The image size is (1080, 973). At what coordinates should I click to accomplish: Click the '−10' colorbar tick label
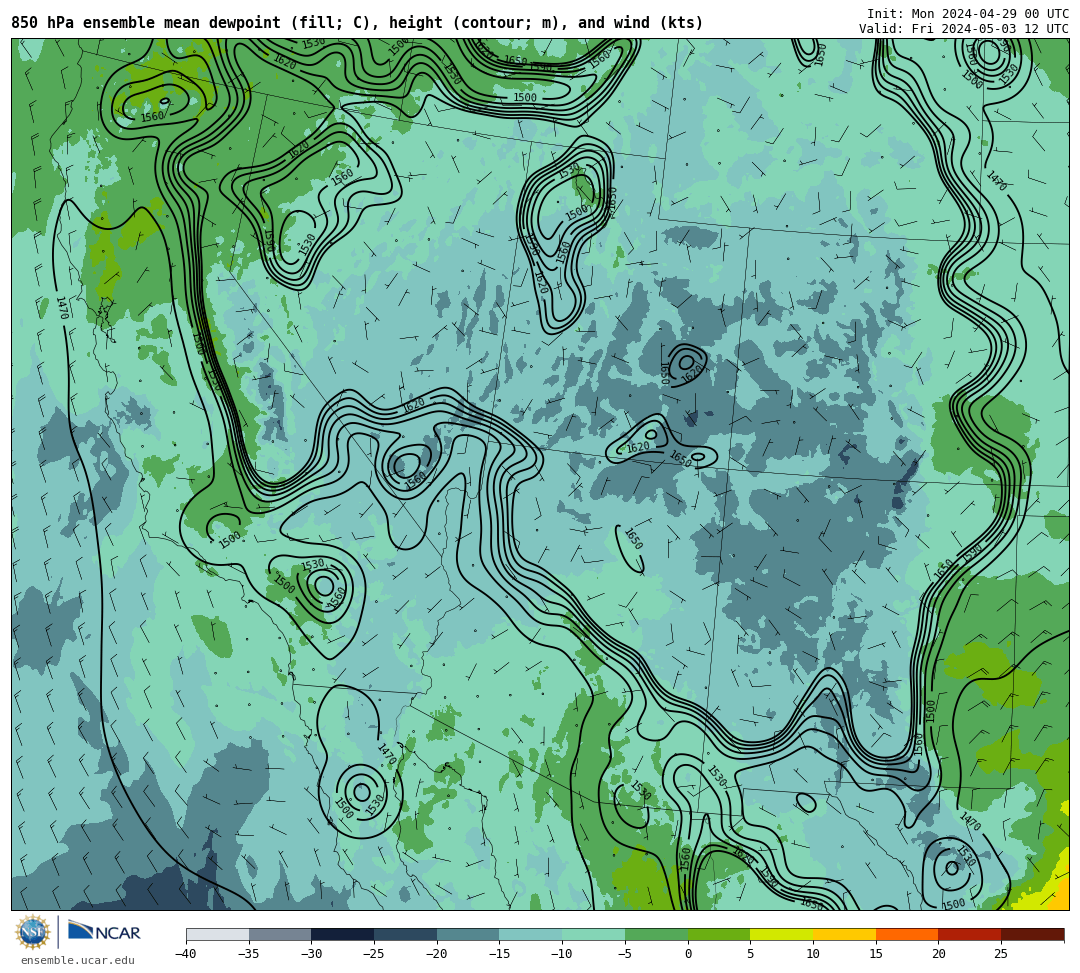(561, 954)
